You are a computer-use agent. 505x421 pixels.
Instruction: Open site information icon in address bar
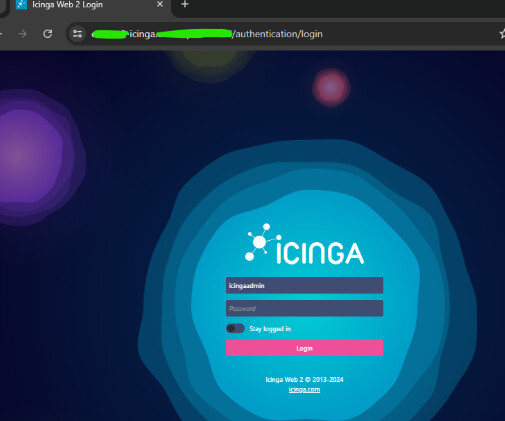tap(77, 34)
